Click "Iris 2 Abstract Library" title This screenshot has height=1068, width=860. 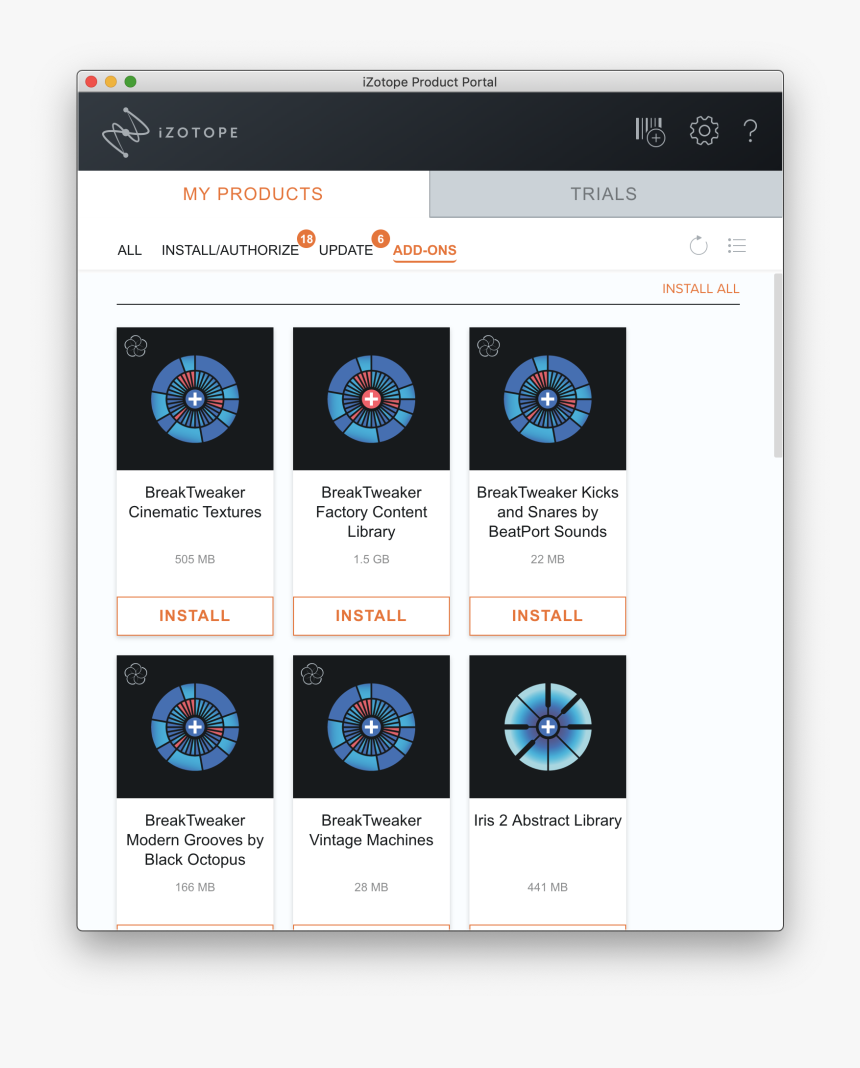tap(547, 820)
